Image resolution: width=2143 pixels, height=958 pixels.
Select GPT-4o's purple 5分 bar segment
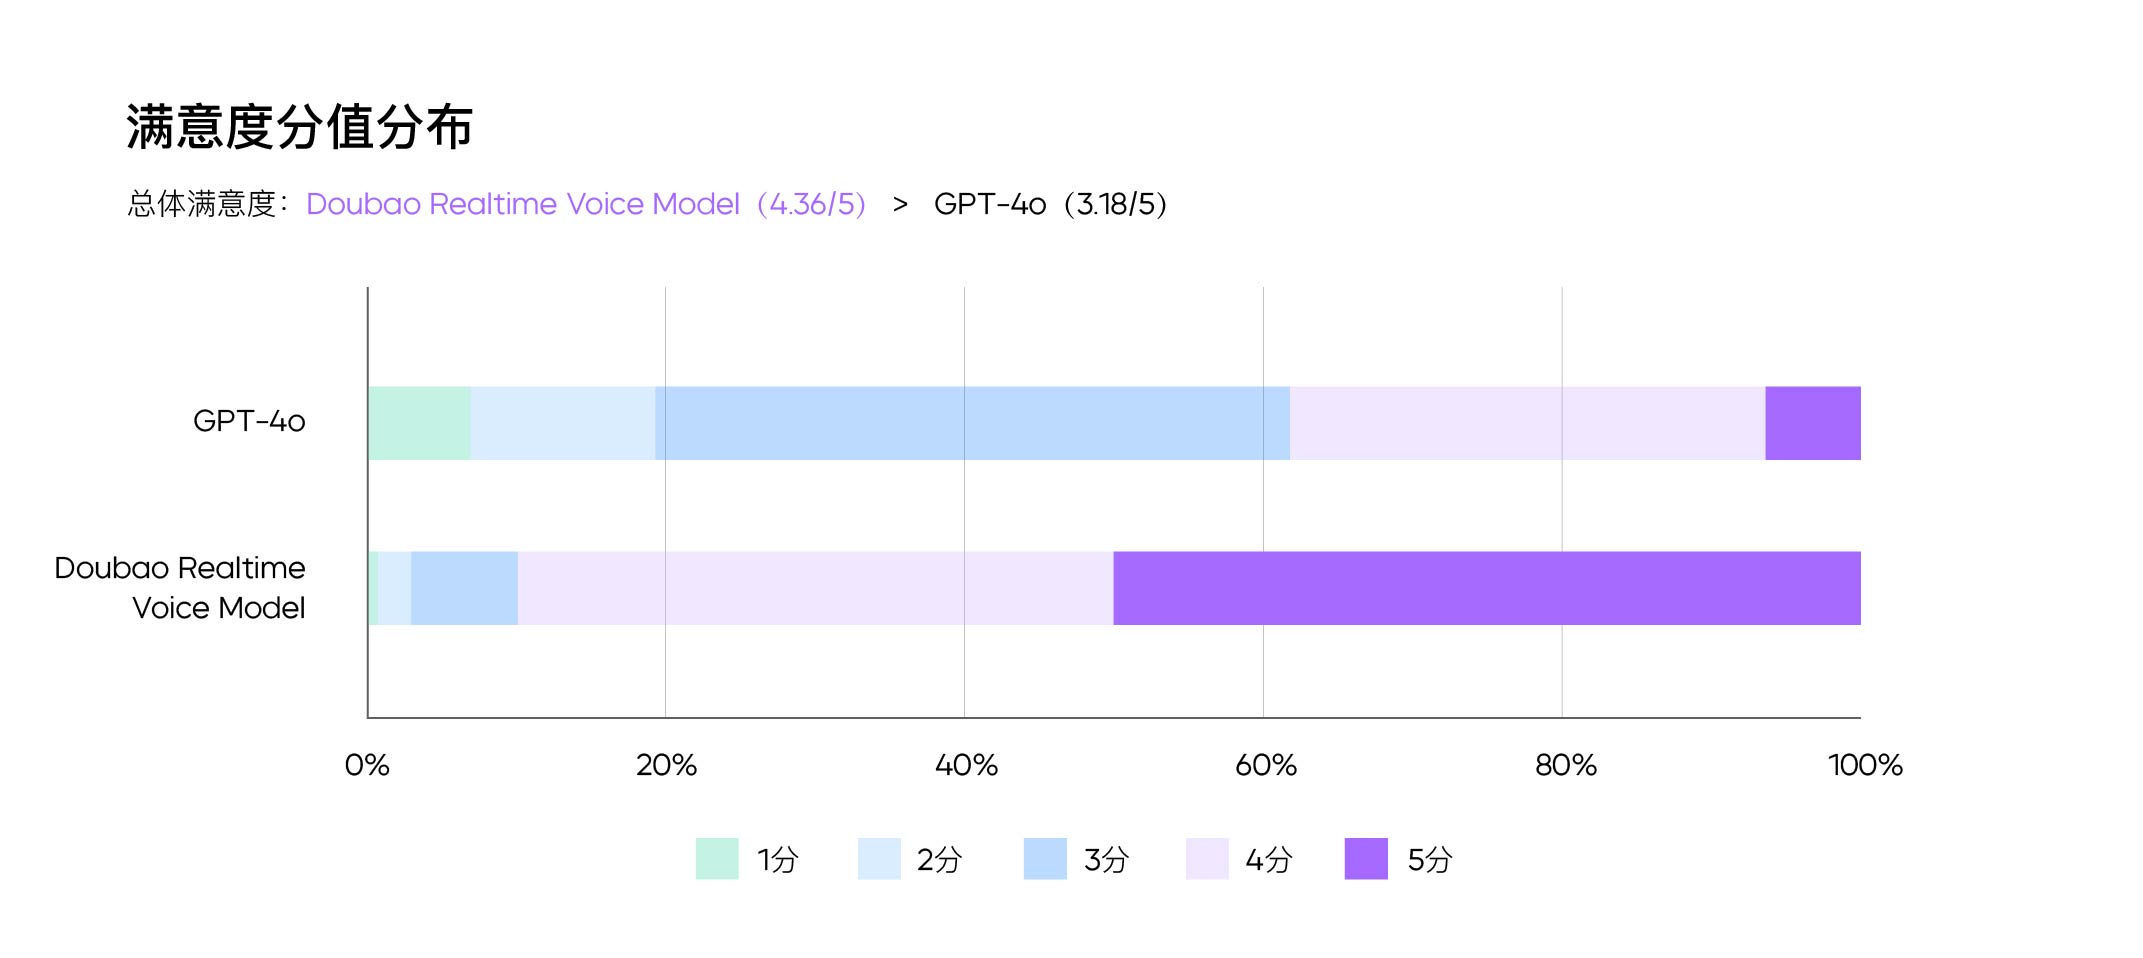(x=1812, y=423)
